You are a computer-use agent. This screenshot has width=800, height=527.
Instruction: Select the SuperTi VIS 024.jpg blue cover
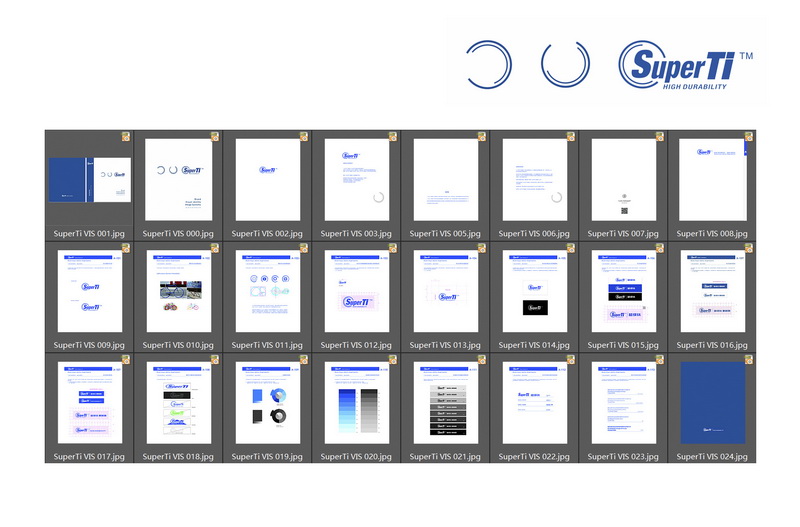[x=713, y=403]
